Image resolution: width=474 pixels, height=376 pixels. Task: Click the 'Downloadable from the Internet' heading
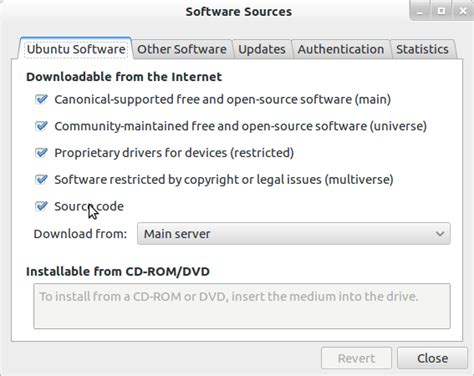click(124, 77)
